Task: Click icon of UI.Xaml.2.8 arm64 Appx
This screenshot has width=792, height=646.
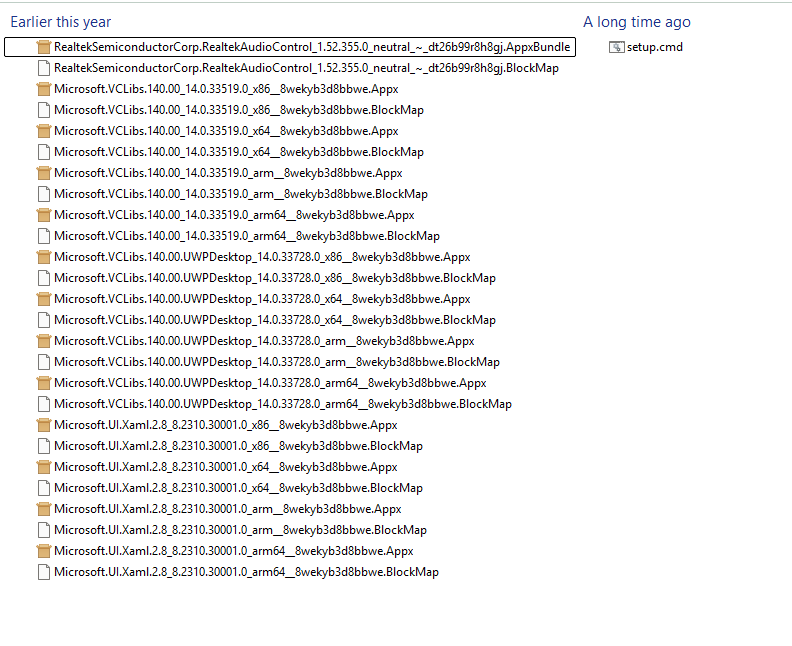Action: tap(44, 551)
